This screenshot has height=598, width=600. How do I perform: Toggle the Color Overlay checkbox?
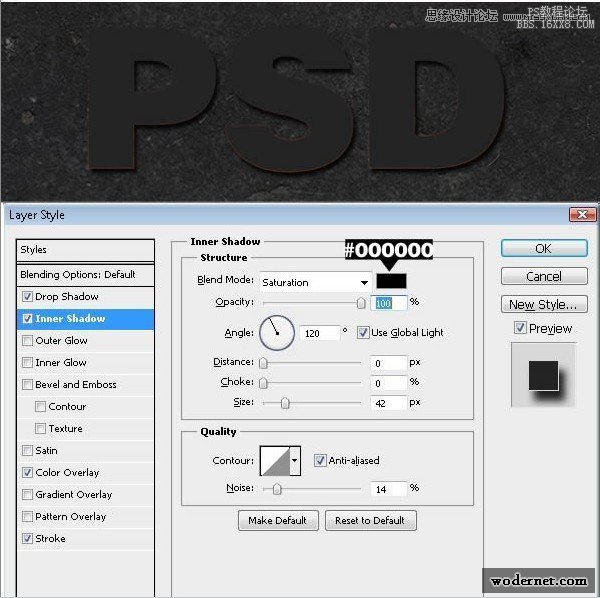27,473
